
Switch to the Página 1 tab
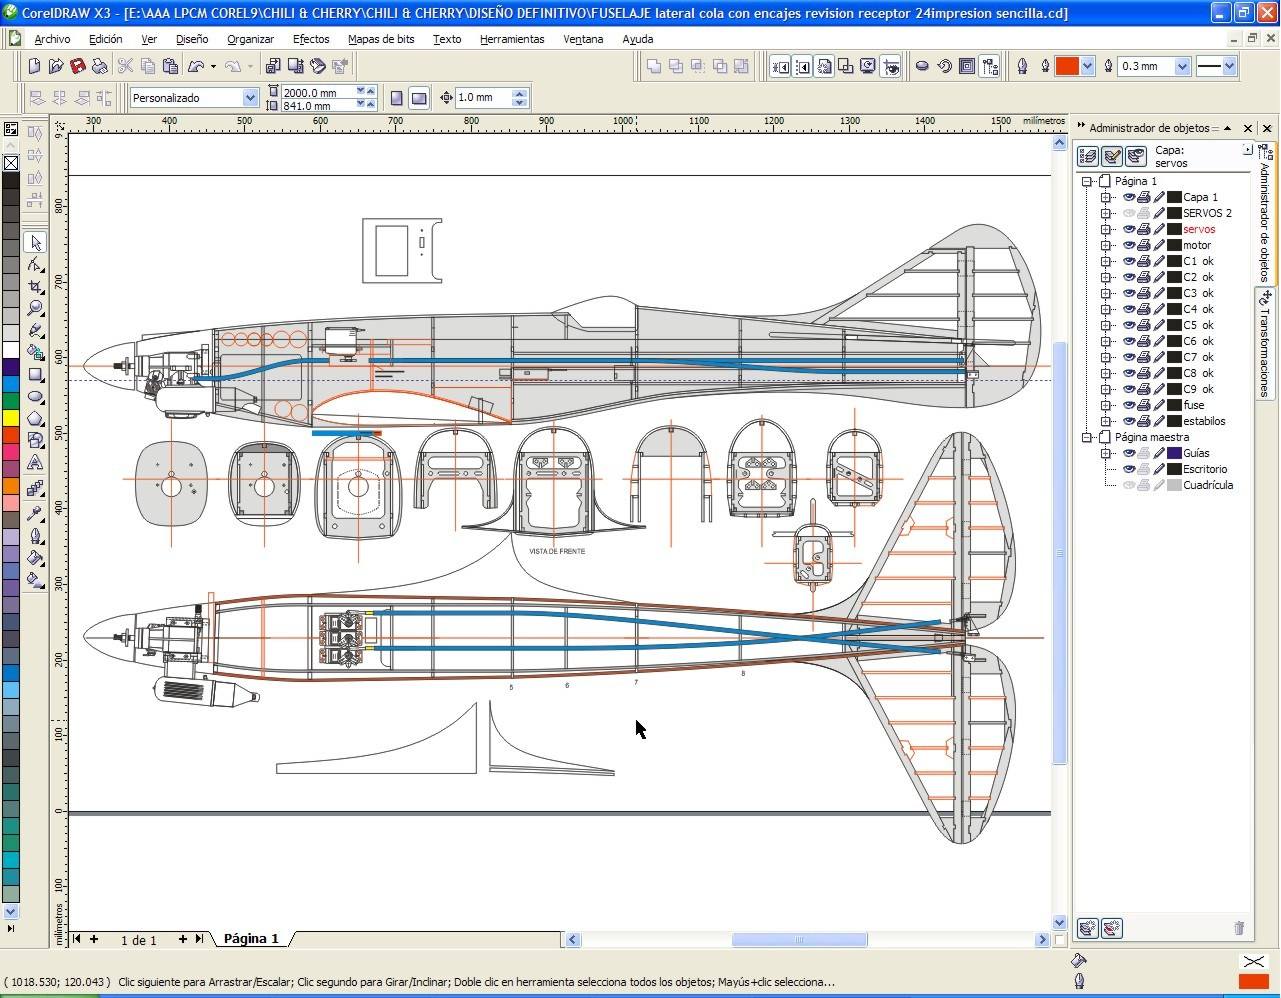(x=251, y=939)
